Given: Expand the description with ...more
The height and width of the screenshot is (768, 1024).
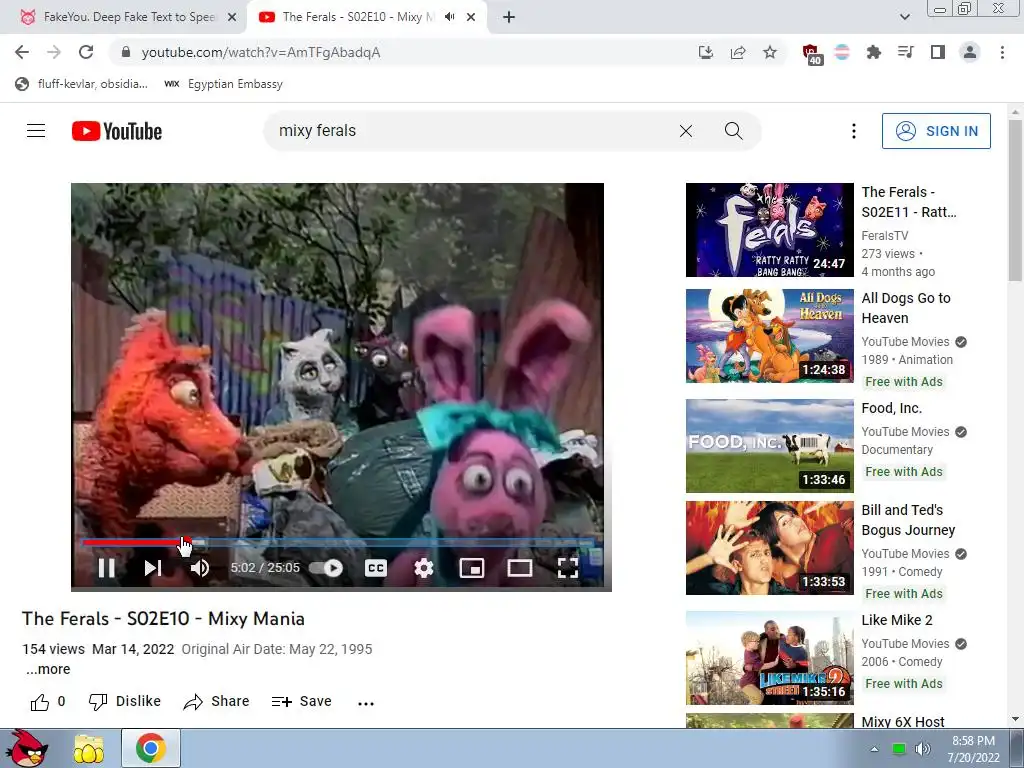Looking at the screenshot, I should [x=48, y=669].
